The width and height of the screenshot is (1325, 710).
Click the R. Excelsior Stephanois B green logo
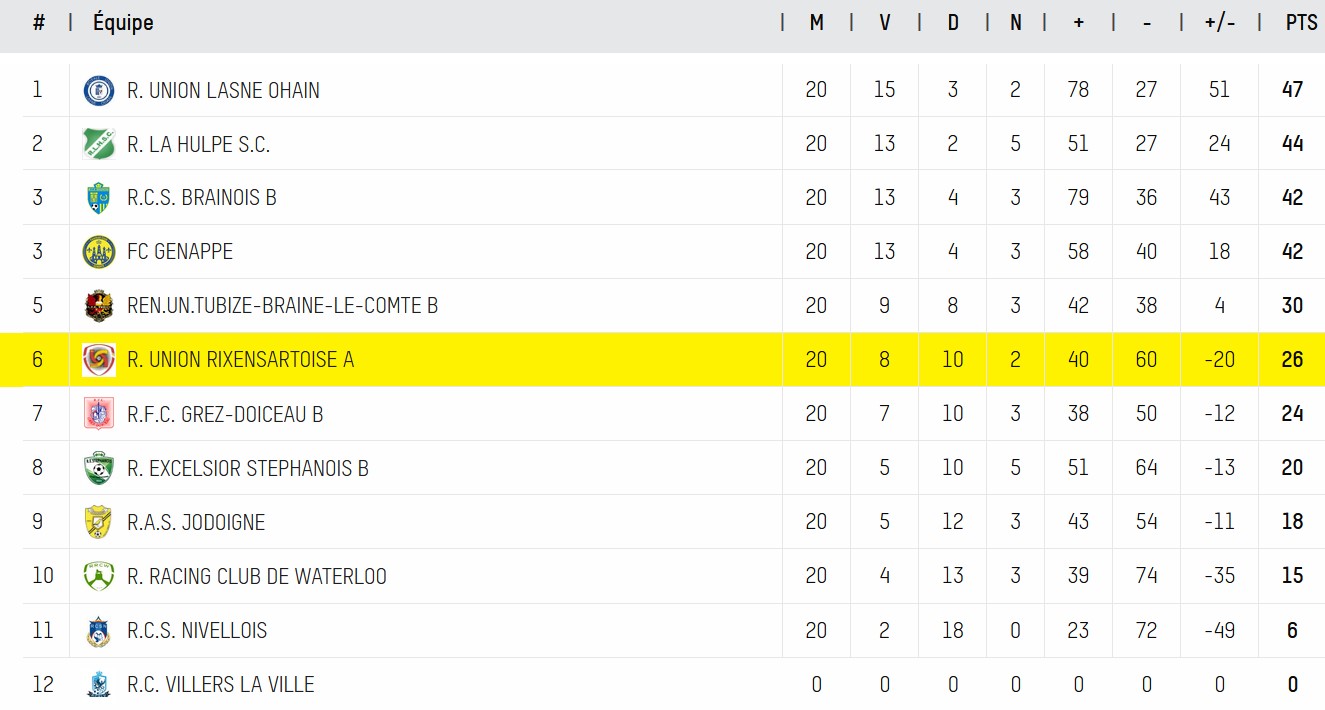coord(98,468)
